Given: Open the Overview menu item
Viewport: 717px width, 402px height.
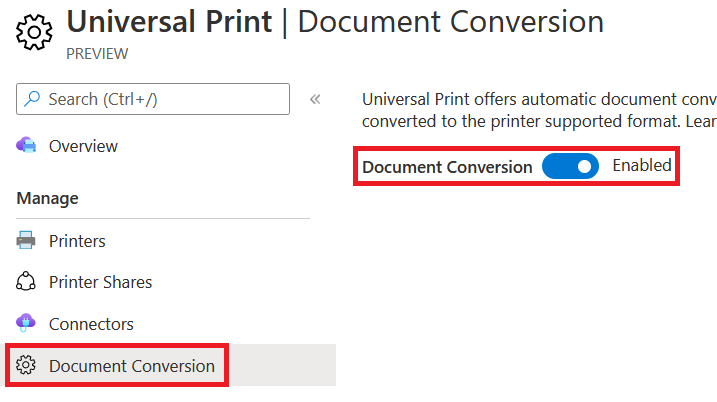Looking at the screenshot, I should pyautogui.click(x=83, y=146).
